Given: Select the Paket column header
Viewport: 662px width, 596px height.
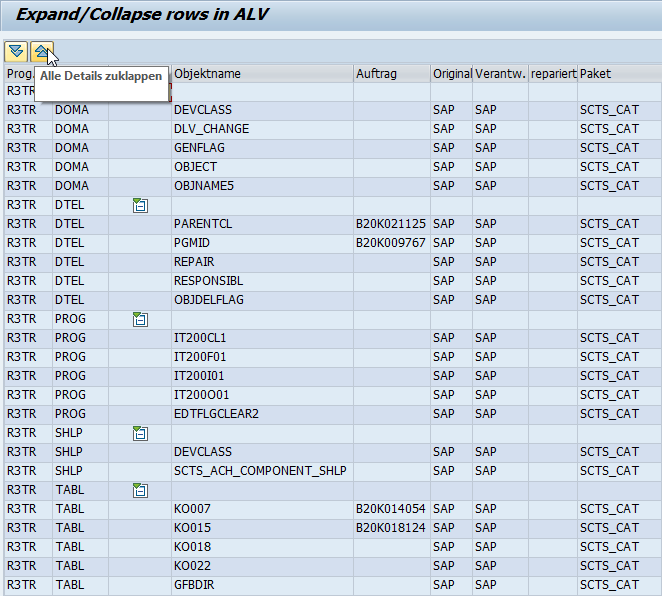Looking at the screenshot, I should point(619,74).
